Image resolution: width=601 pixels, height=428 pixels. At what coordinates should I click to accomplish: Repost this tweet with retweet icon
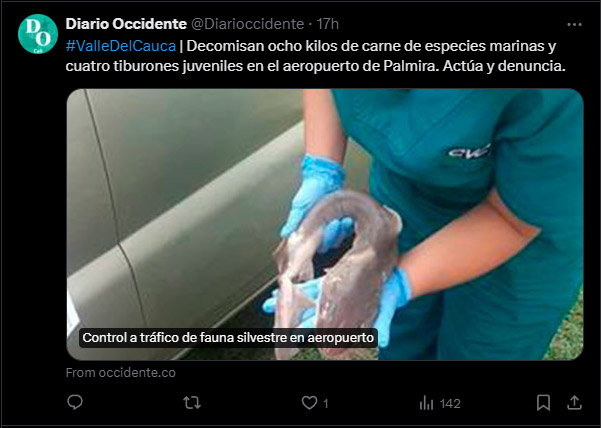point(192,403)
